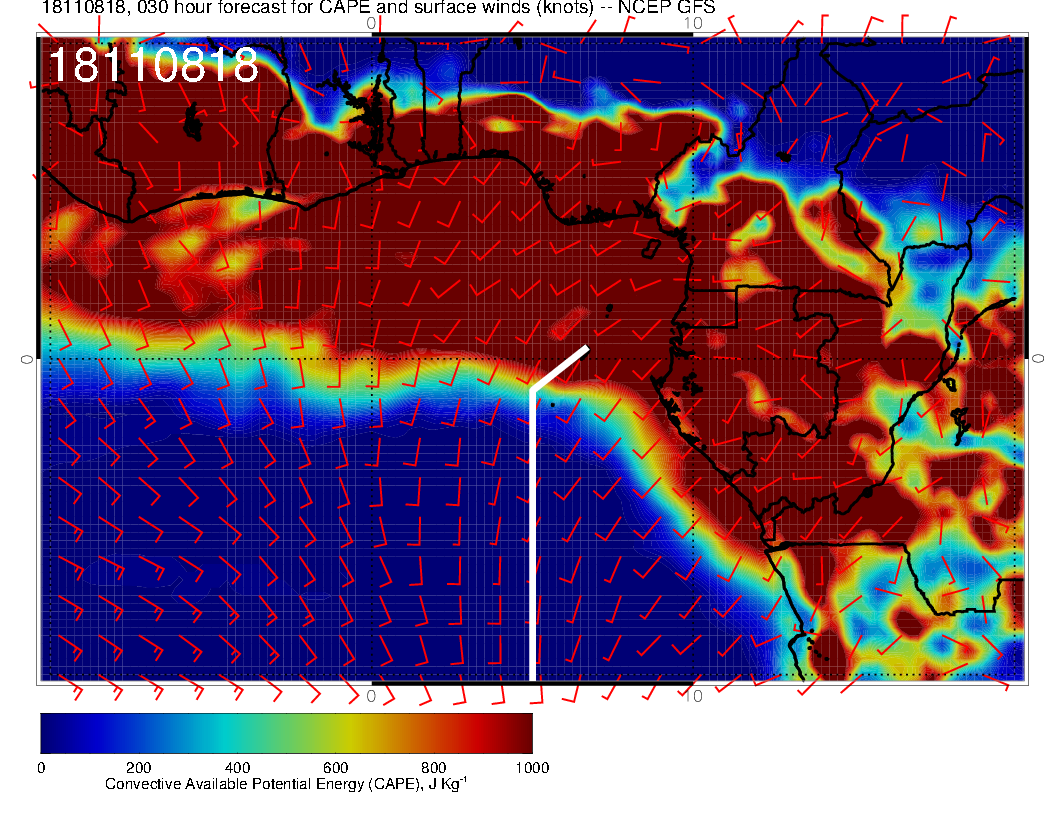Image resolution: width=1056 pixels, height=816 pixels.
Task: Click the longitude label 0 below the map
Action: [x=371, y=696]
